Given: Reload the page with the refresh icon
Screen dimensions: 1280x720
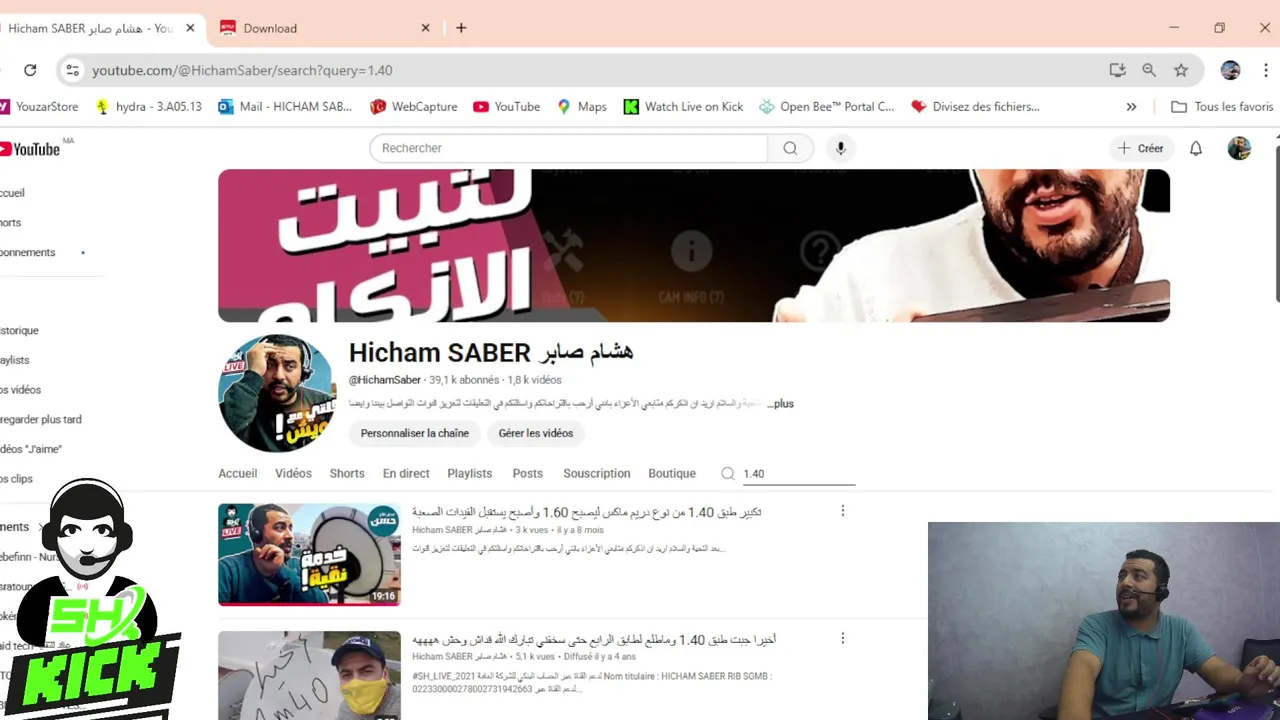Looking at the screenshot, I should tap(30, 70).
